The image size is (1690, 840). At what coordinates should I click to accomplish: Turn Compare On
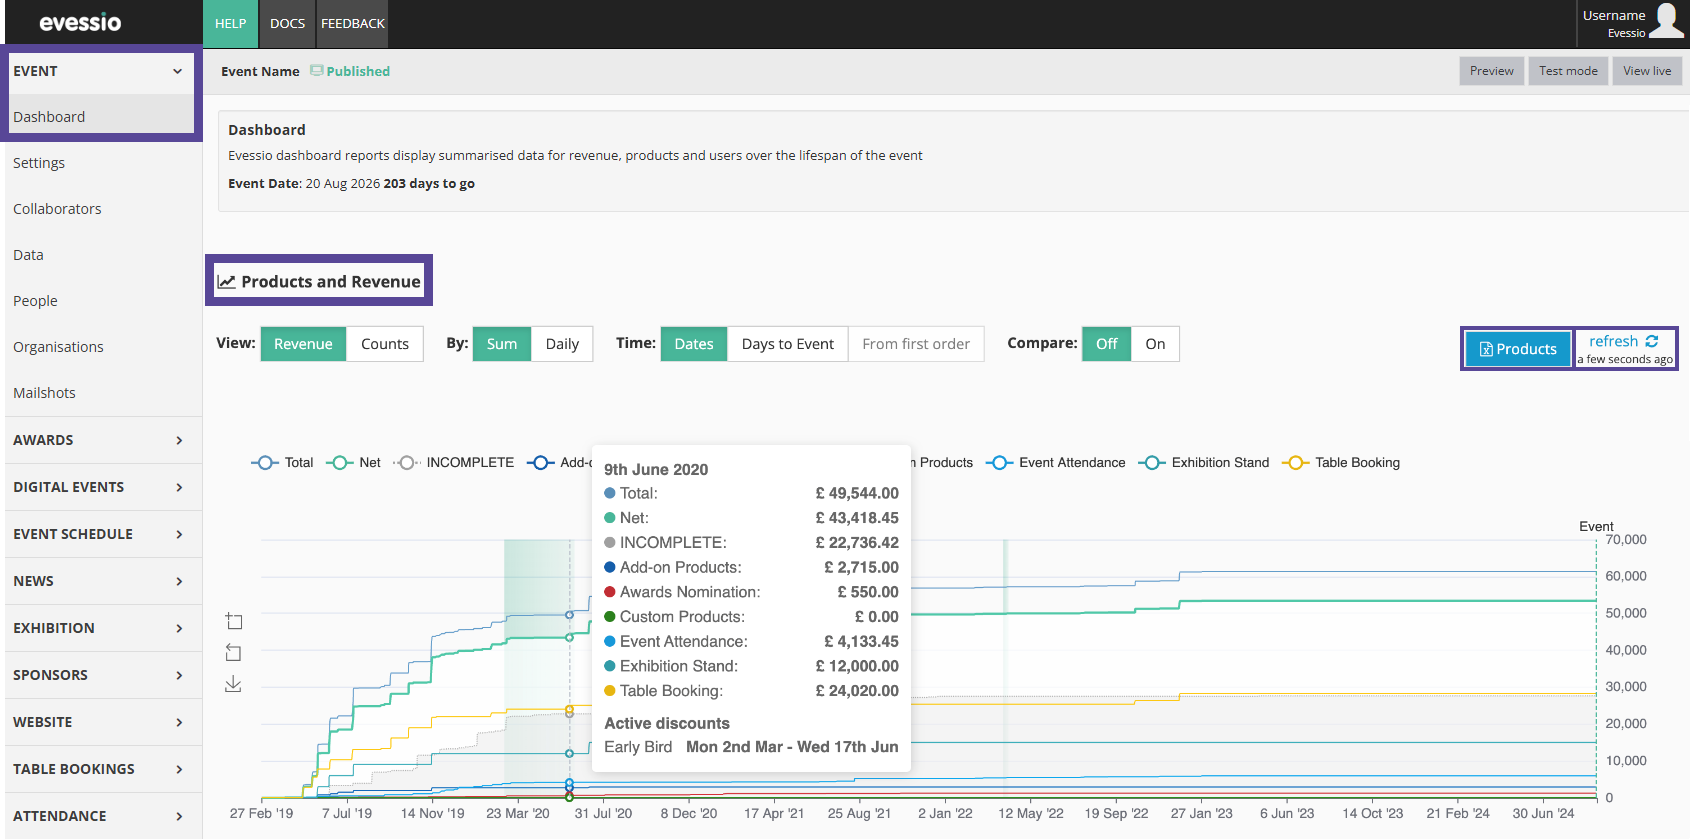coord(1155,344)
